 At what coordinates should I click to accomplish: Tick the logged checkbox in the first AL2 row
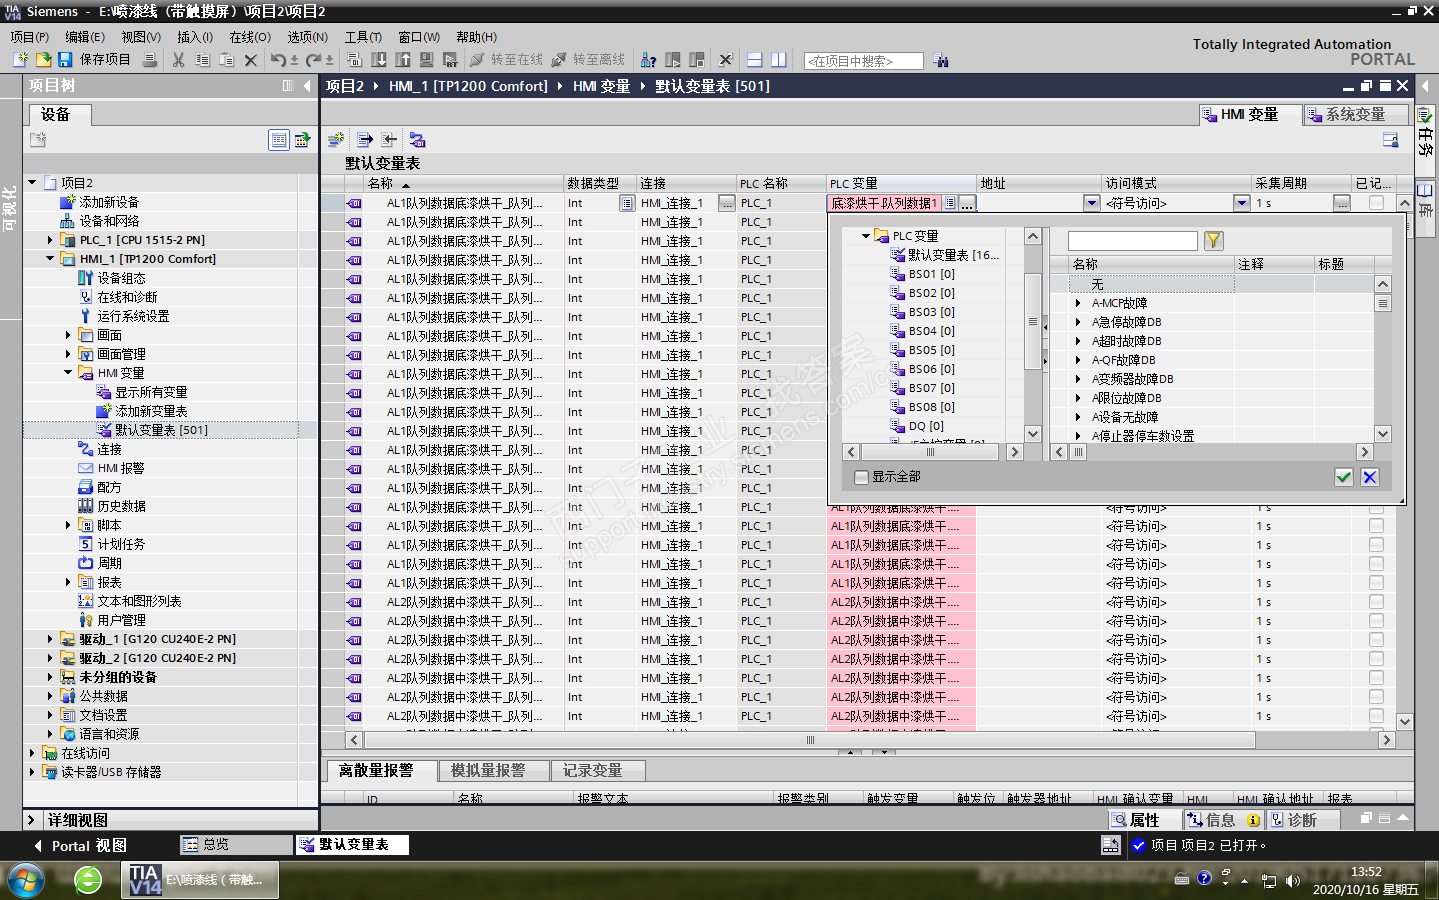[x=1377, y=602]
